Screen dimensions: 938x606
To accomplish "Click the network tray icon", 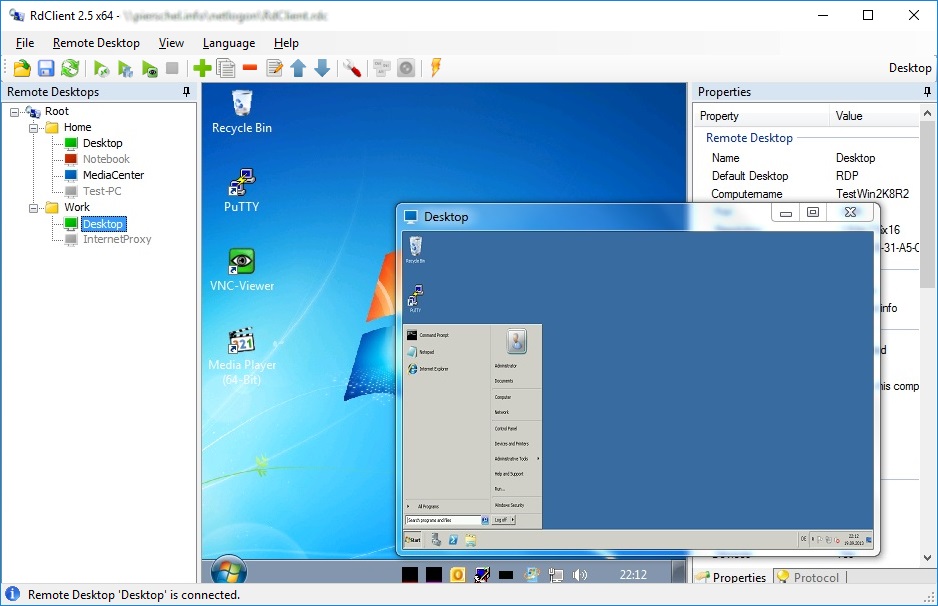I will click(x=556, y=575).
